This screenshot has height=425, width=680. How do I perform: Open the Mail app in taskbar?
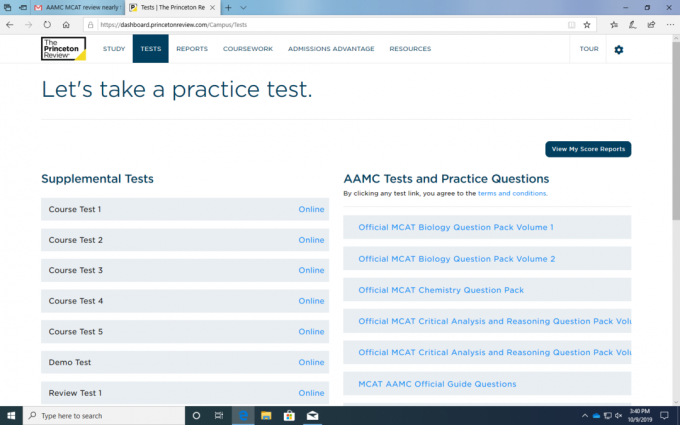click(x=312, y=415)
